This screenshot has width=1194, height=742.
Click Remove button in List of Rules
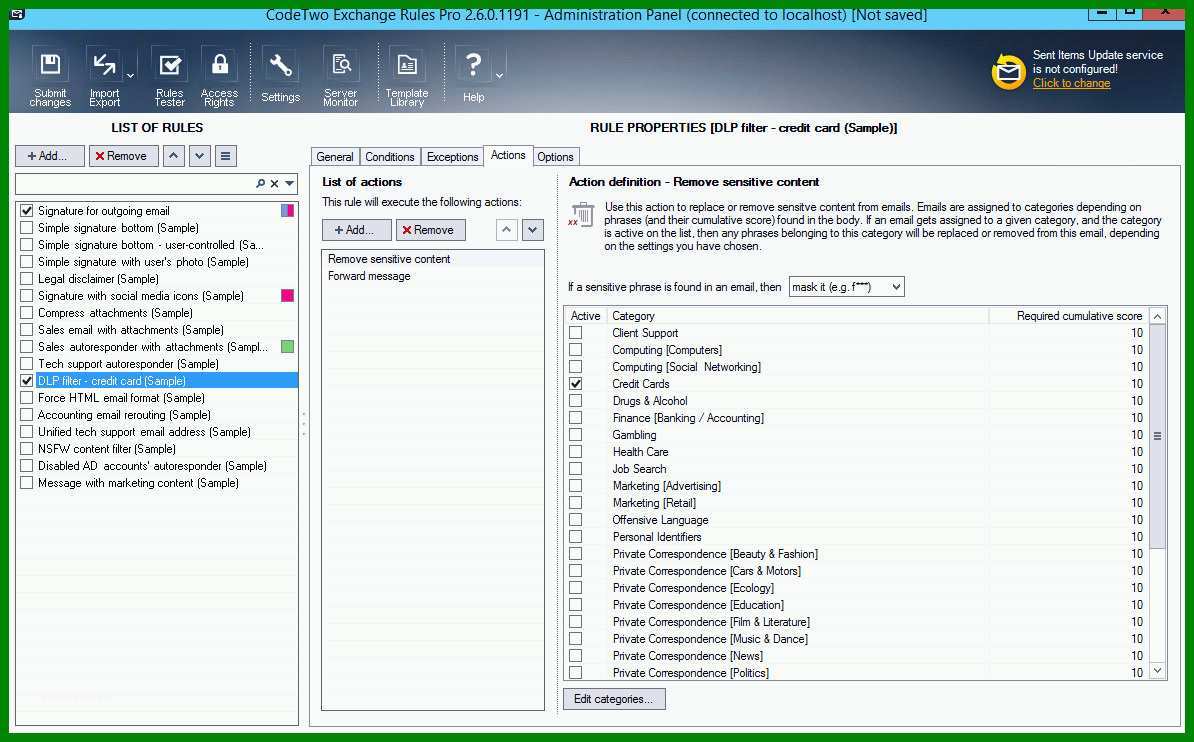tap(123, 156)
